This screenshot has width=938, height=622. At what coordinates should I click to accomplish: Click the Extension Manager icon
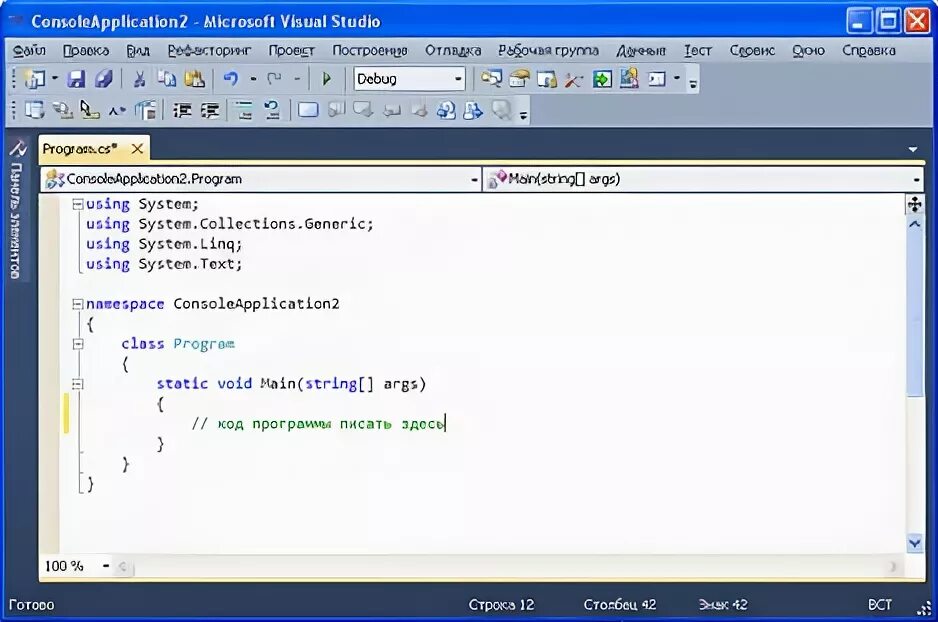(629, 79)
